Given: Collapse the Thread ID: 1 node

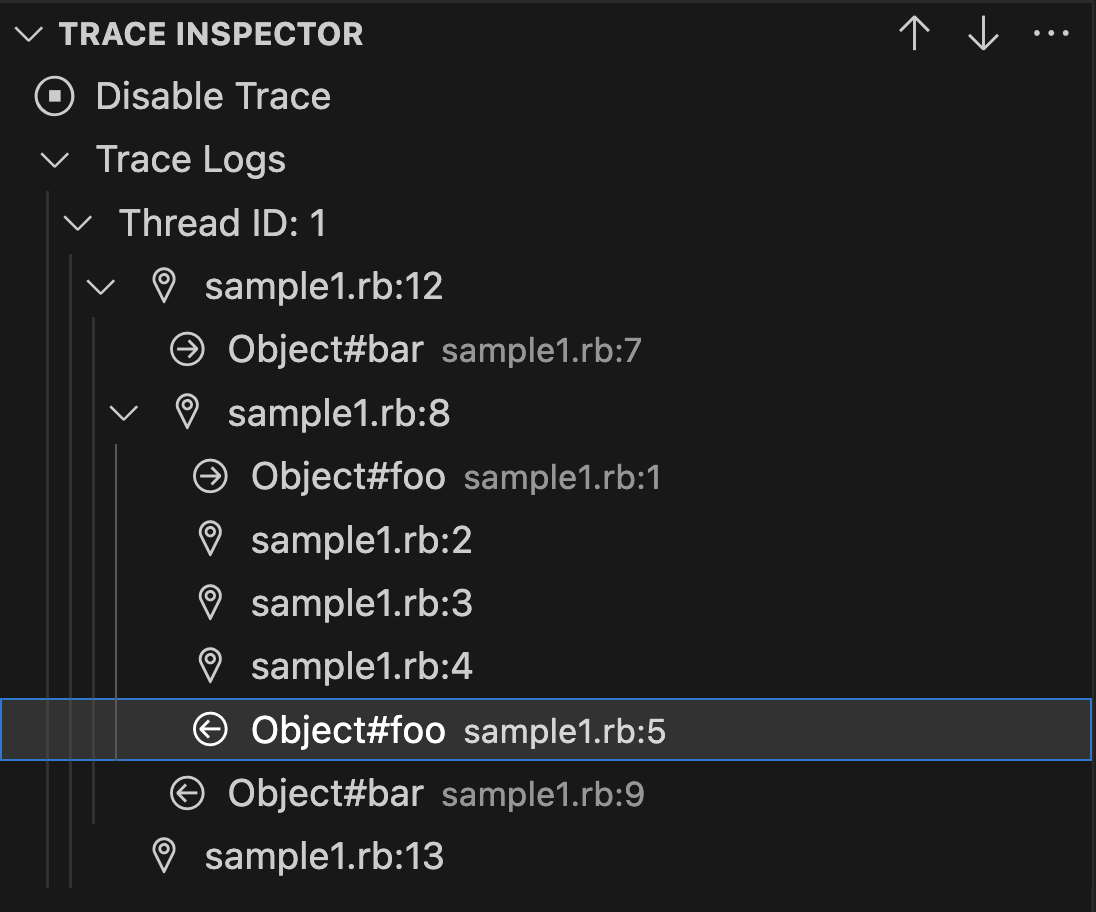Looking at the screenshot, I should [79, 223].
